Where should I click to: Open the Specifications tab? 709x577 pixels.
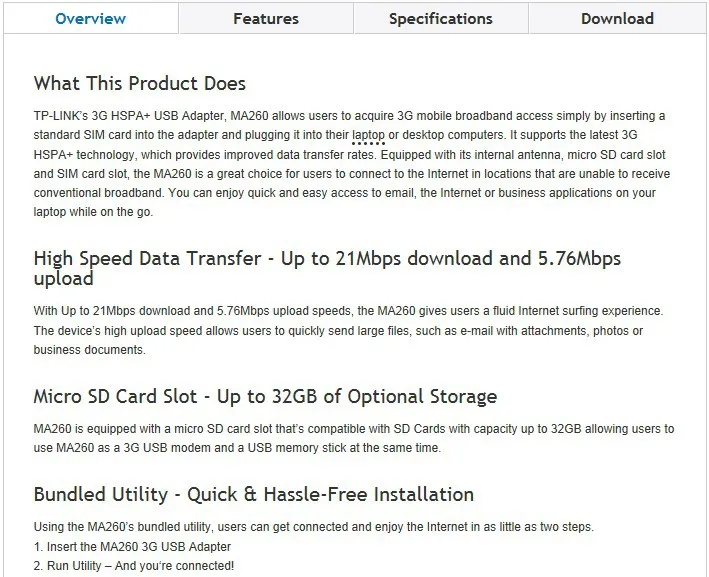coord(441,19)
